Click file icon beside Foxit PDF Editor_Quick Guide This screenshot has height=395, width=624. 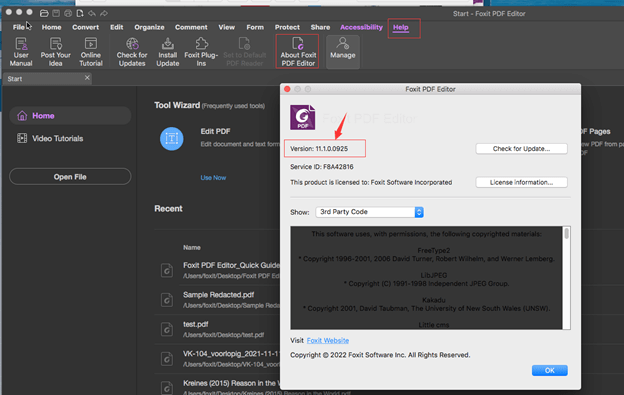coord(167,270)
